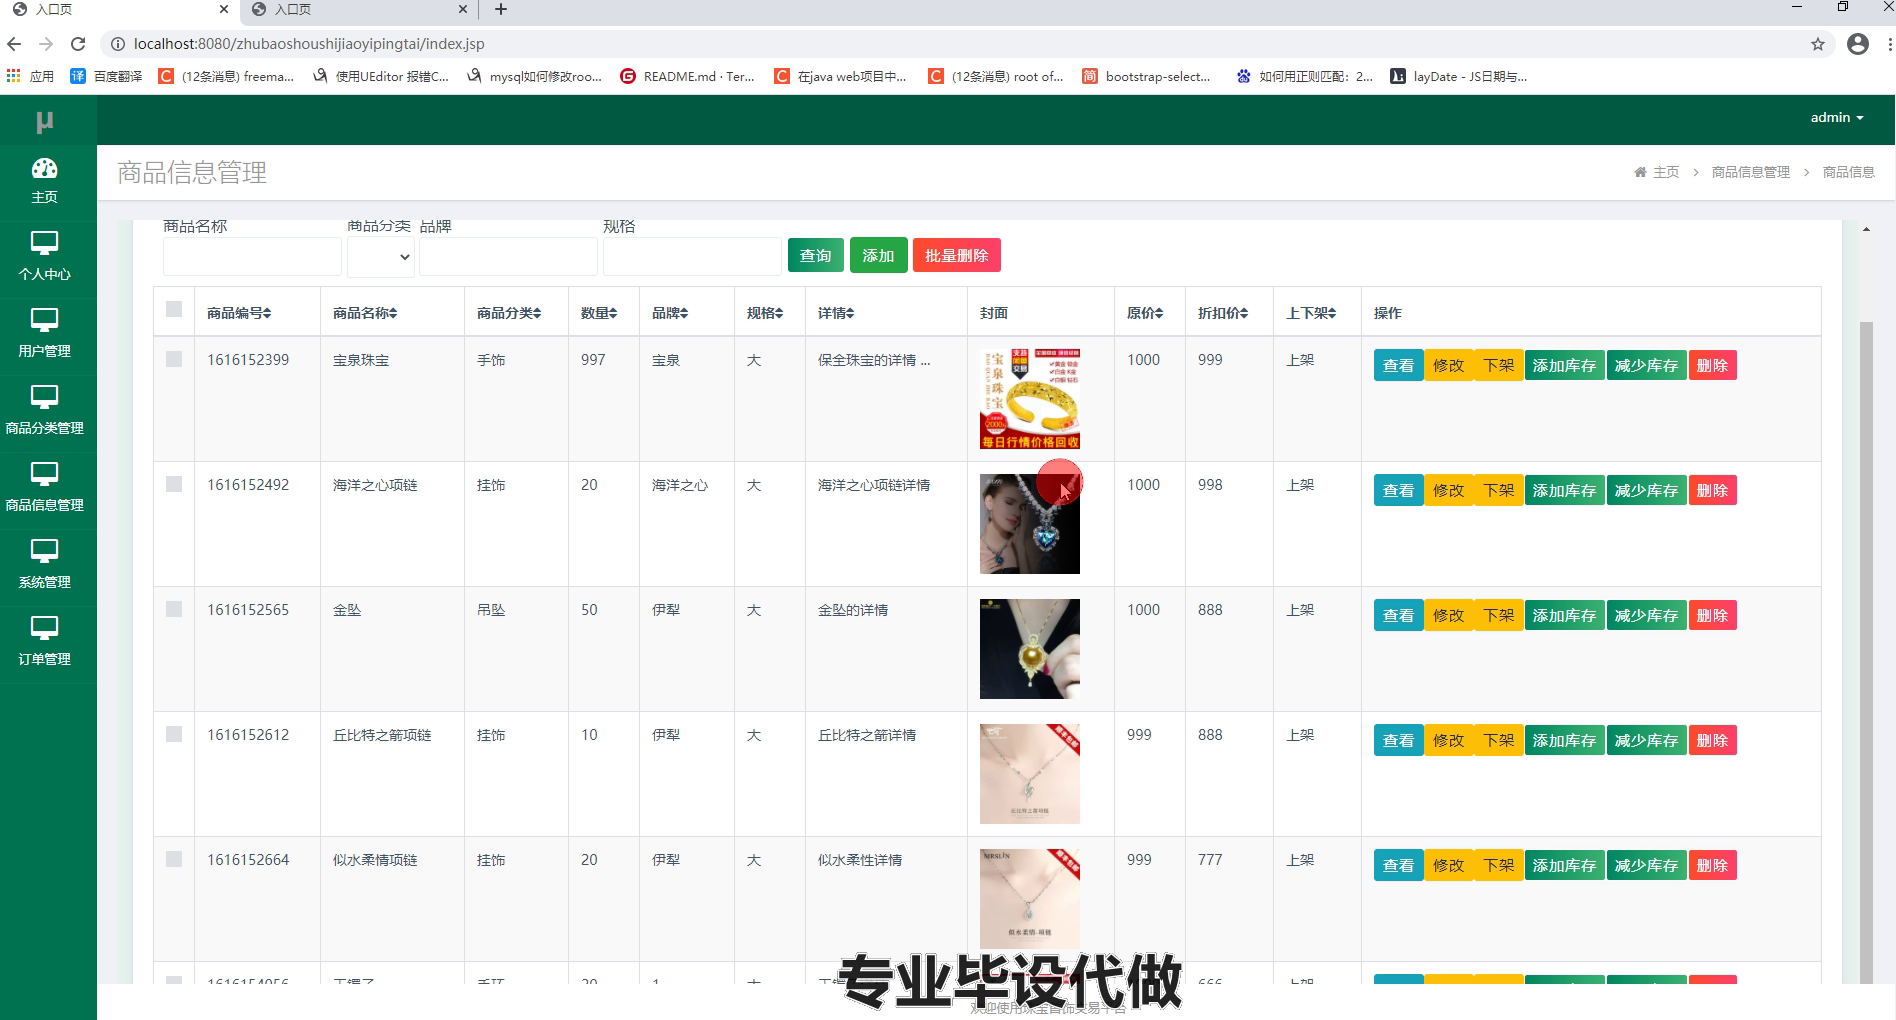Open the mysql如何修改roo bookmark
This screenshot has width=1896, height=1020.
[534, 76]
